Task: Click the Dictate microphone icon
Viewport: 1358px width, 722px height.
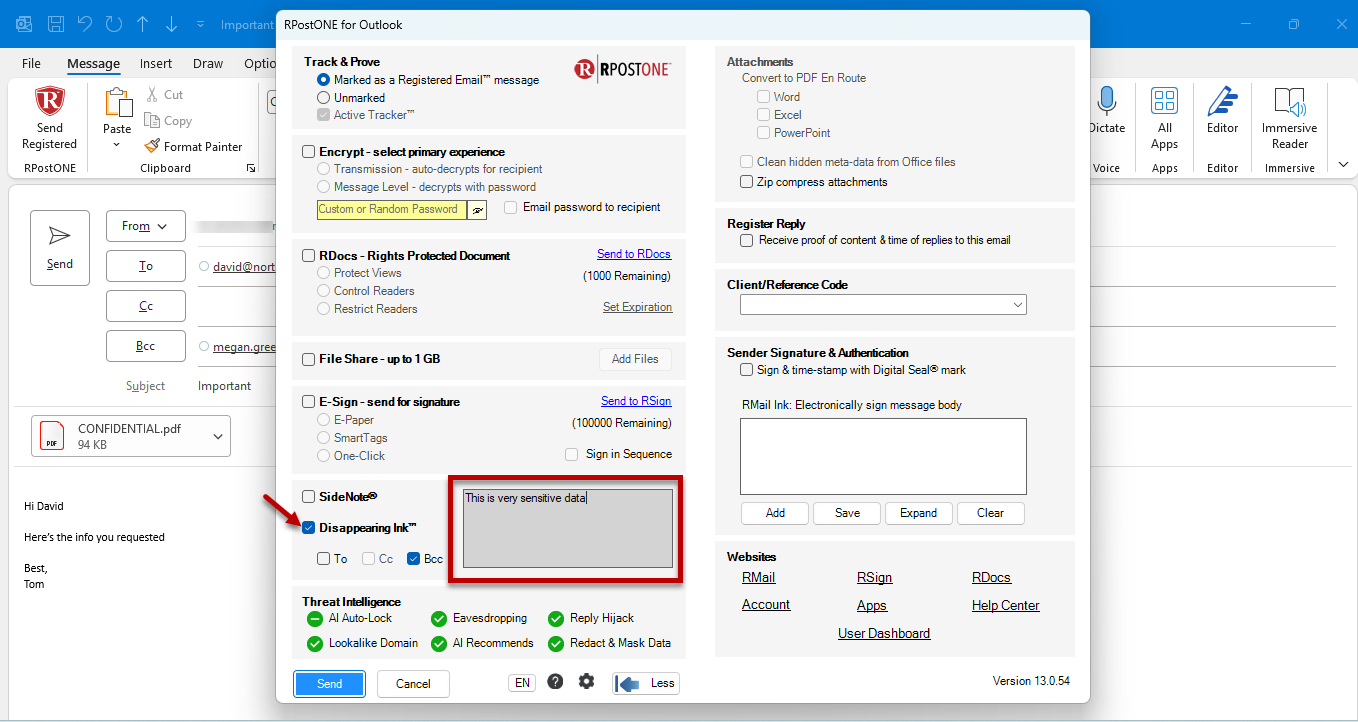Action: 1106,101
